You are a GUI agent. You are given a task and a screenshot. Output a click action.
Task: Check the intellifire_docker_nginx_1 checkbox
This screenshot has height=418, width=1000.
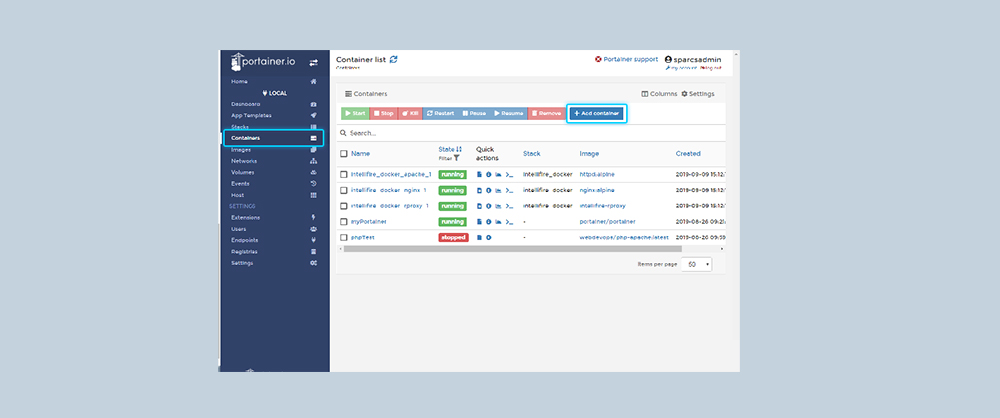click(x=344, y=190)
